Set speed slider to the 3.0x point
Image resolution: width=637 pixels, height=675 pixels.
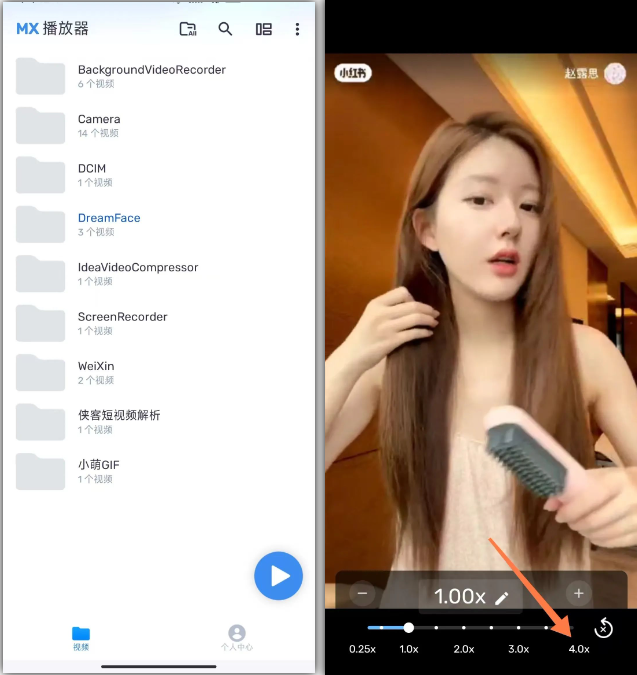tap(519, 628)
